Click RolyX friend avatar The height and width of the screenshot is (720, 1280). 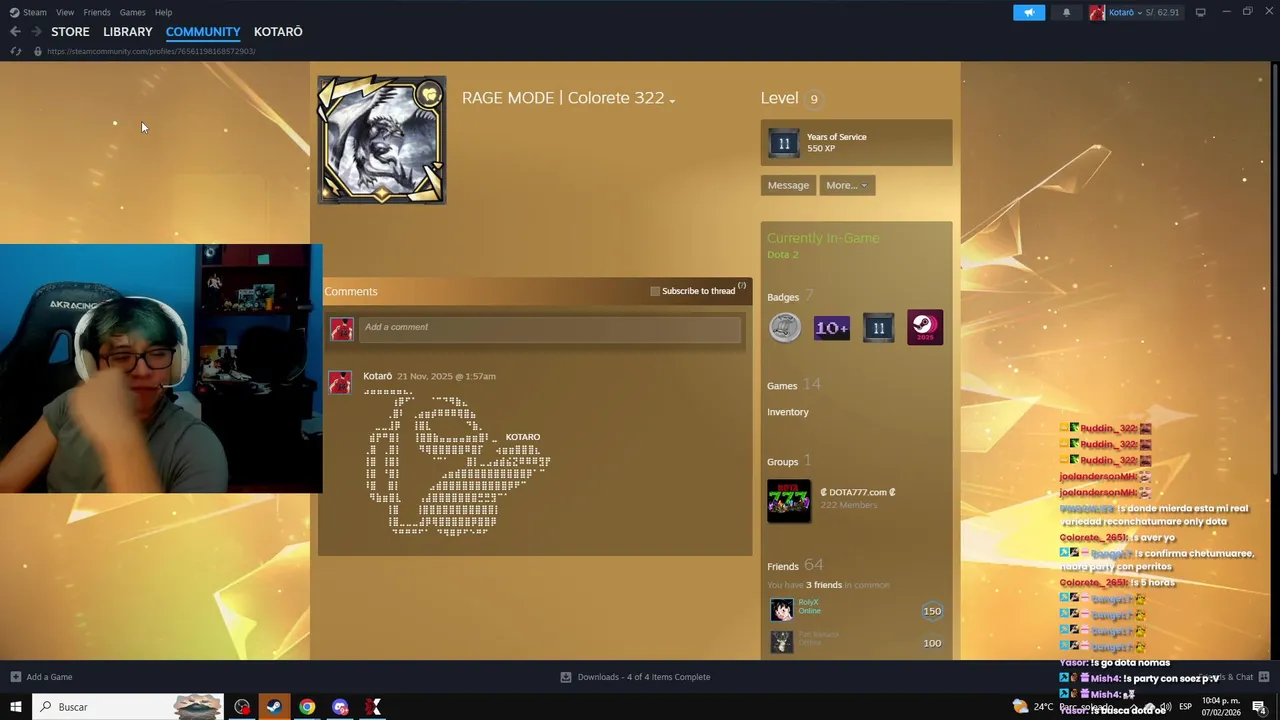pyautogui.click(x=781, y=609)
